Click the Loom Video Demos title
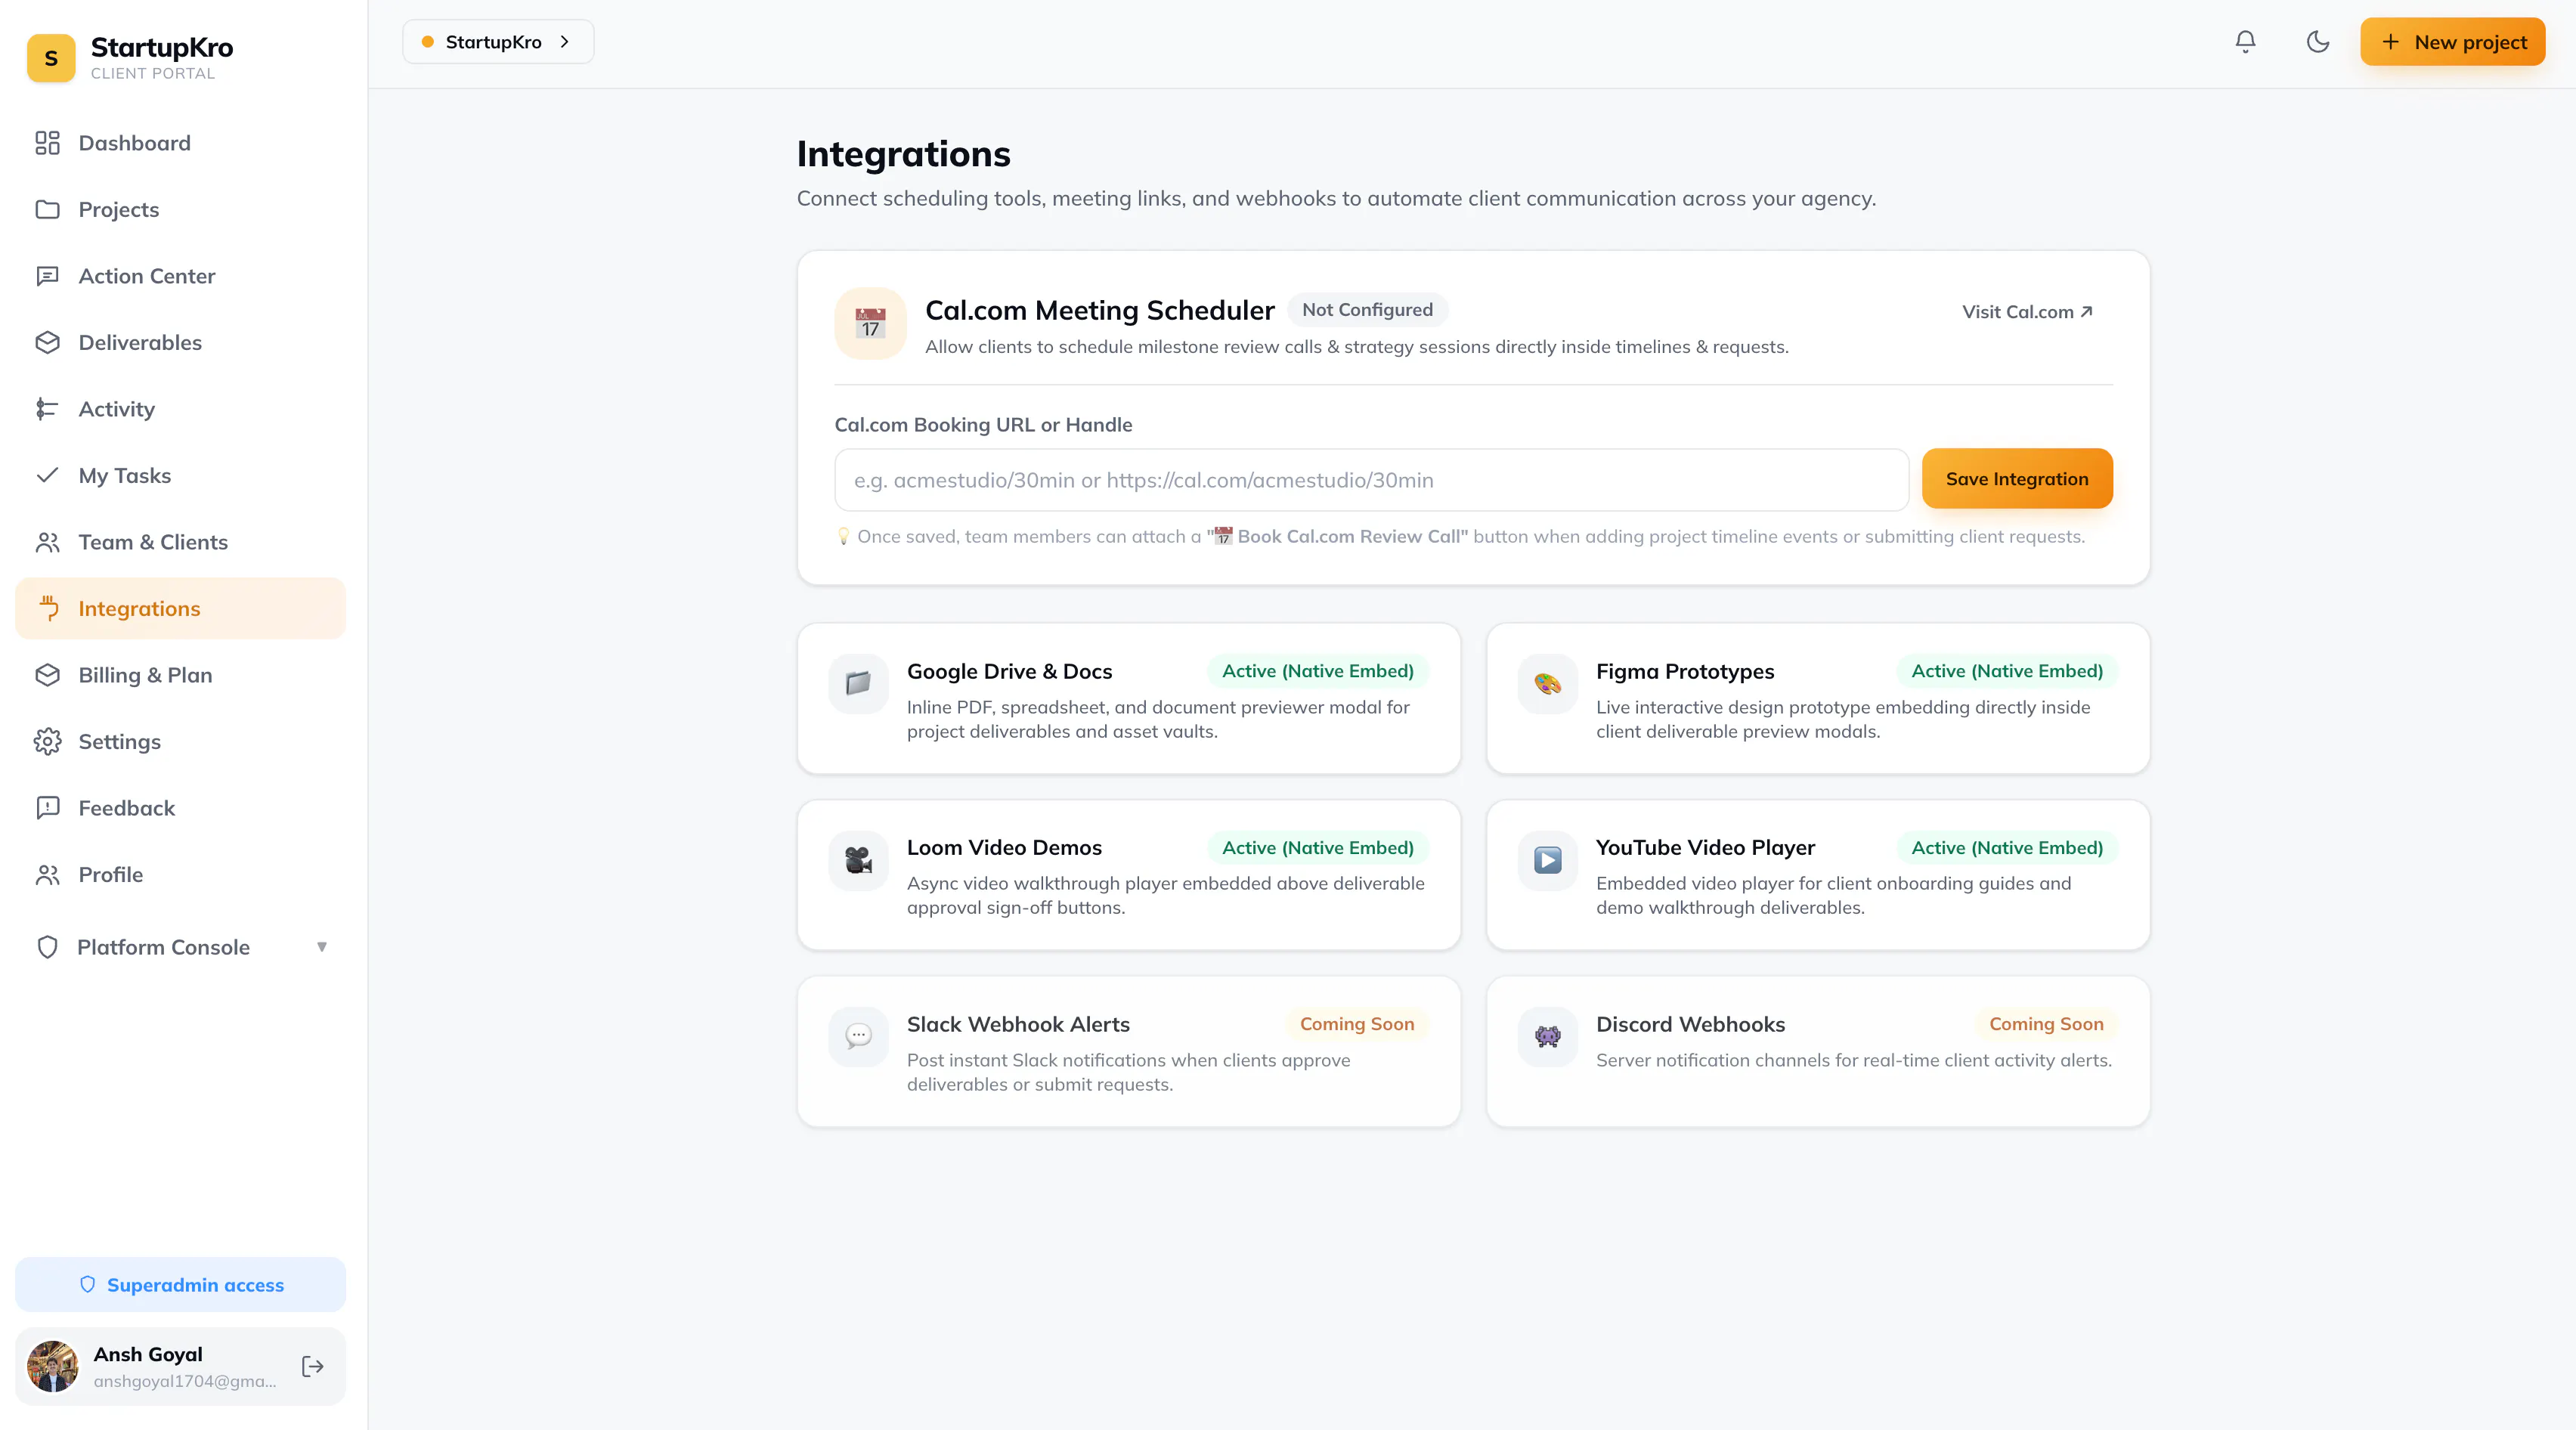Screen dimensions: 2576x1430 tap(1004, 848)
